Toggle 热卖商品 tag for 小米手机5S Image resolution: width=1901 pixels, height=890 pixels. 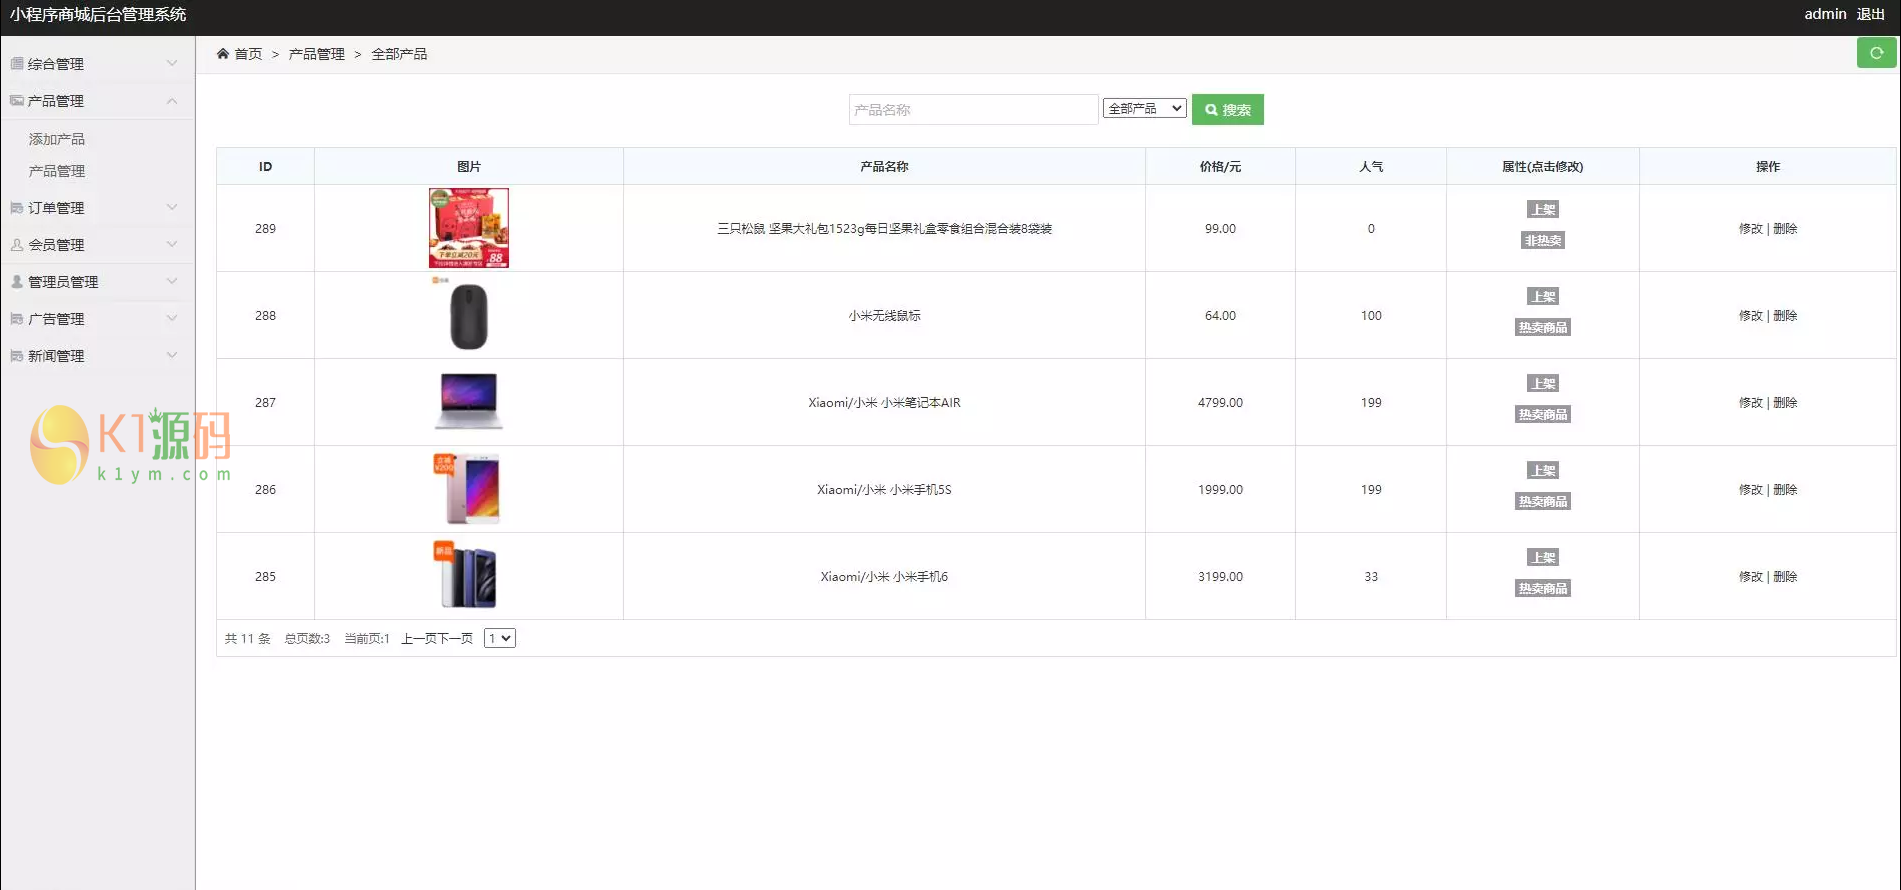click(1543, 502)
